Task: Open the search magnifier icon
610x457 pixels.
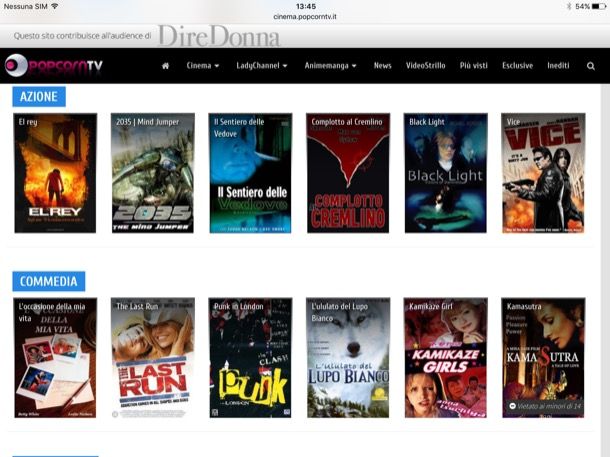Action: (591, 66)
